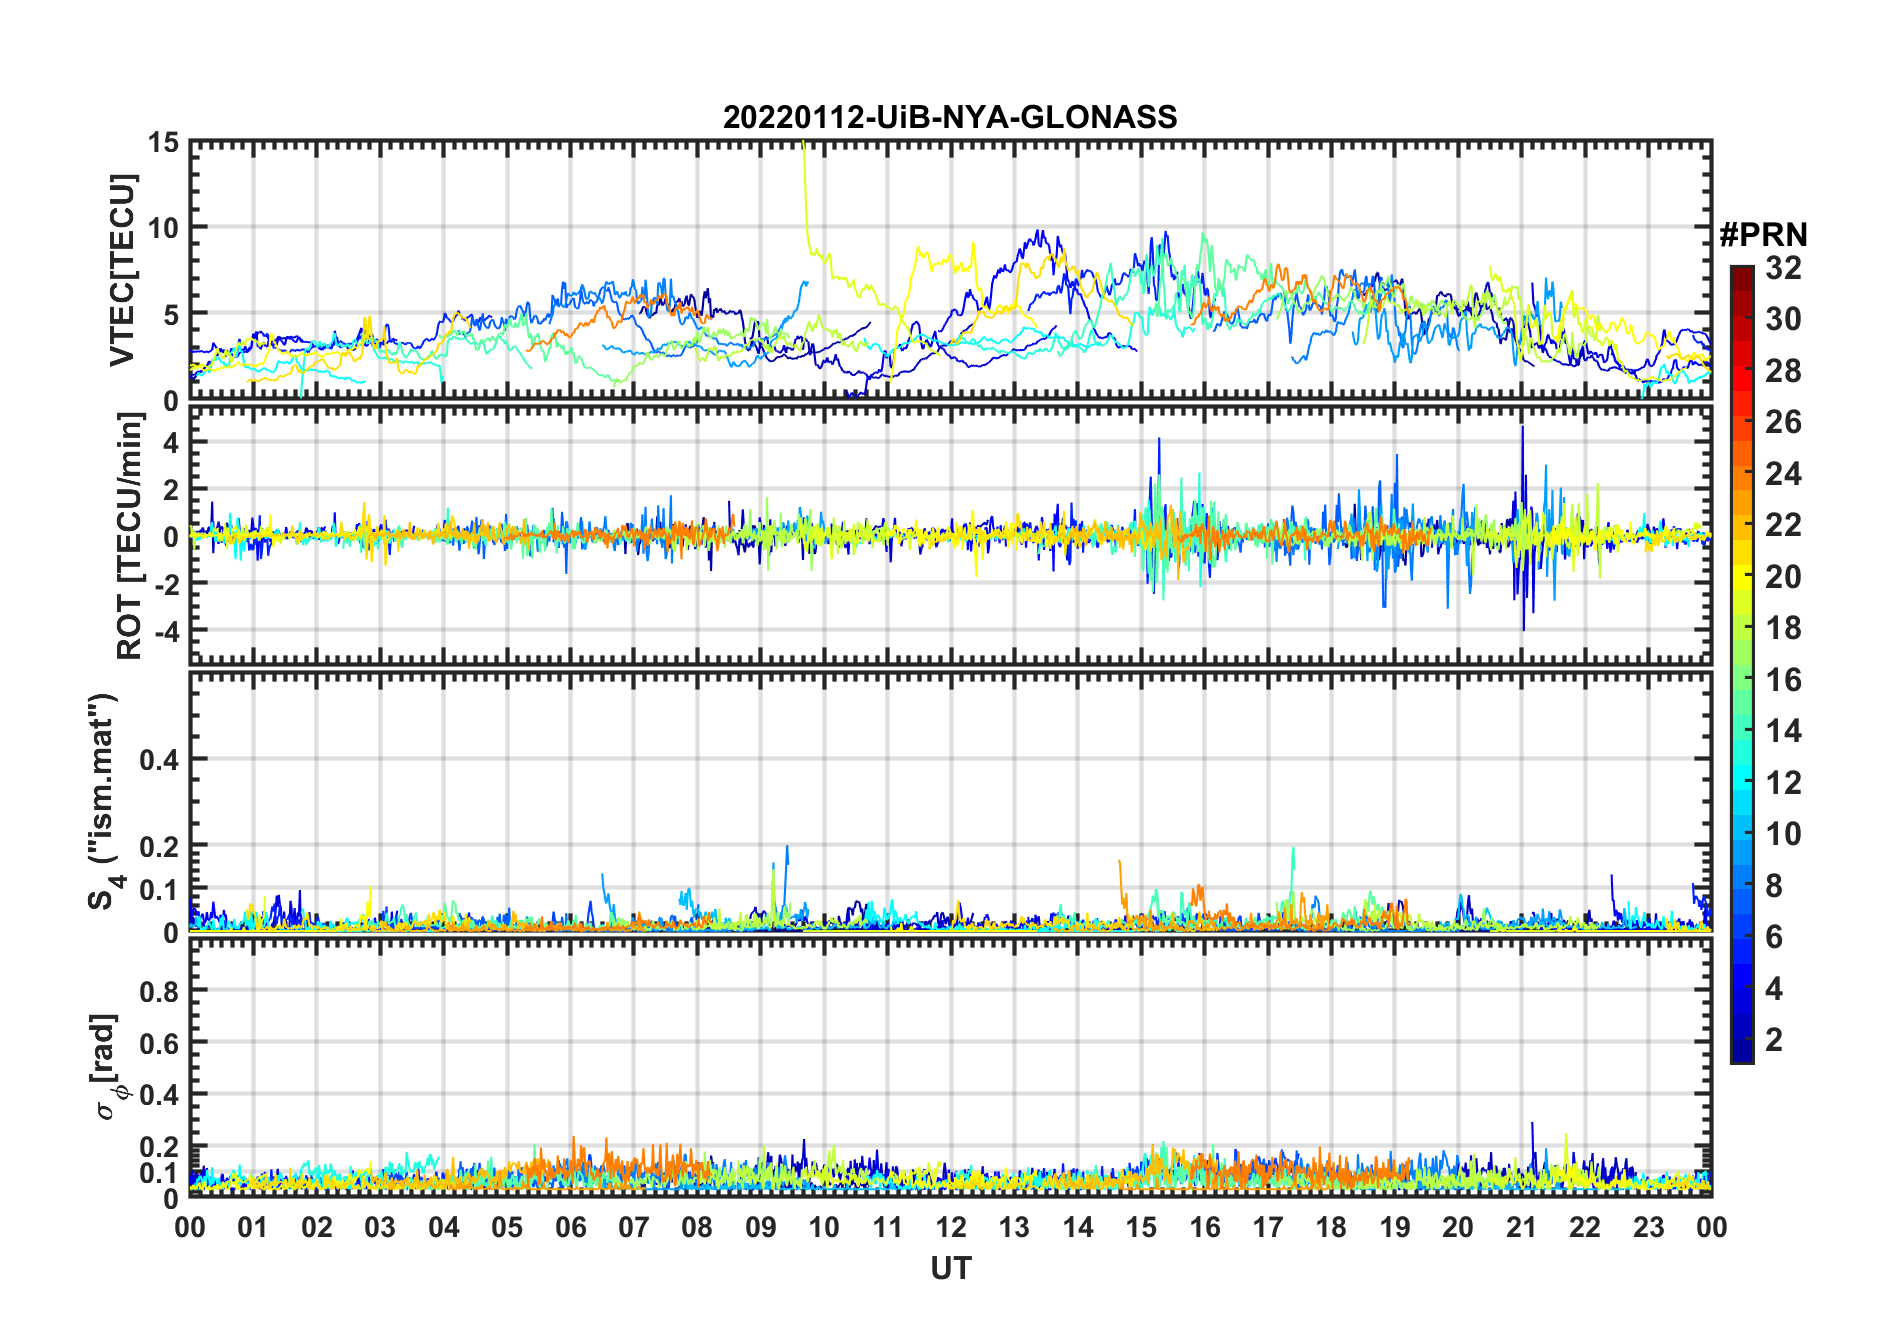1902x1330 pixels.
Task: Click the sigma-phi [rad] y-axis label
Action: click(x=109, y=1066)
